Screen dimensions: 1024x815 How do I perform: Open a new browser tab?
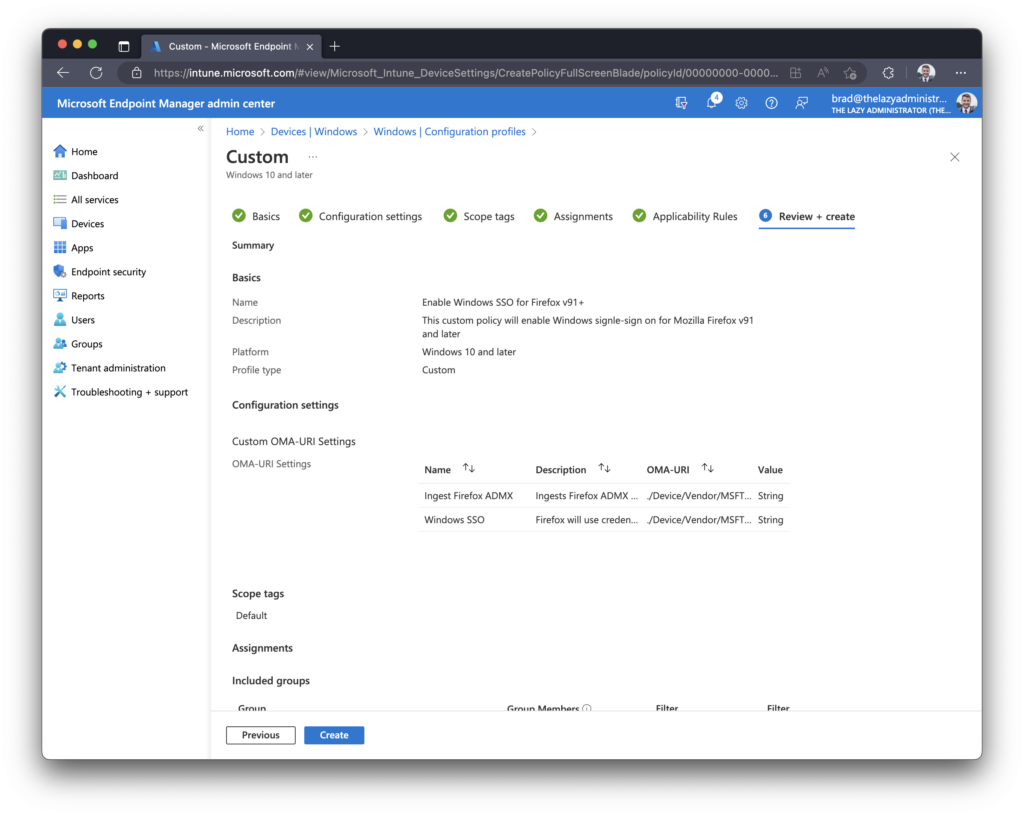(x=335, y=46)
